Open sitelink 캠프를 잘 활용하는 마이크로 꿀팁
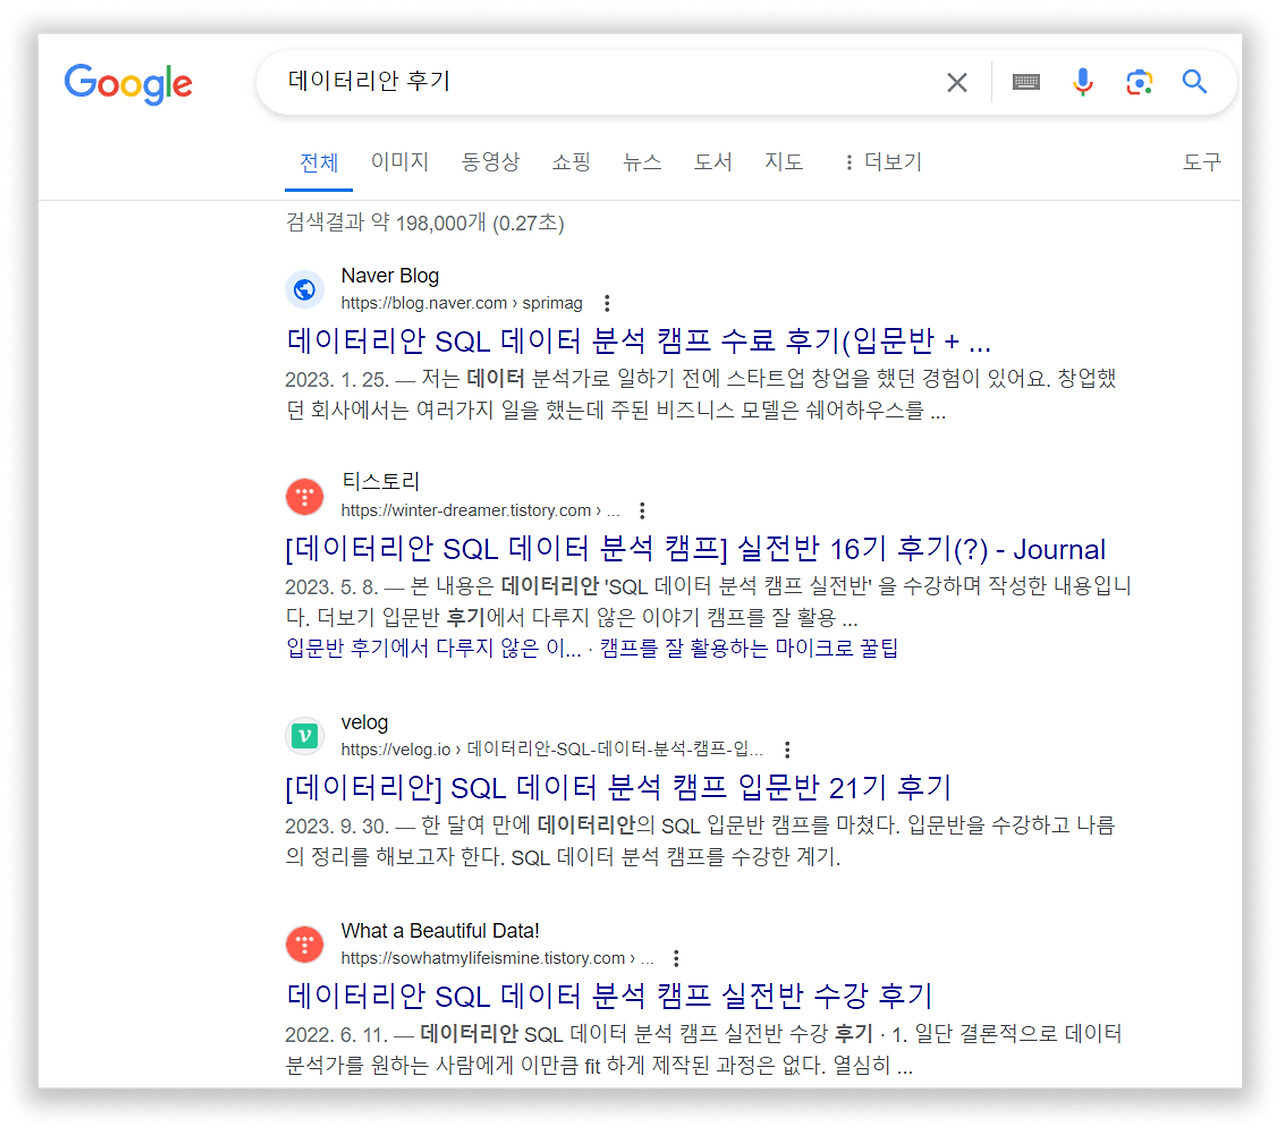The height and width of the screenshot is (1130, 1280). pos(749,648)
